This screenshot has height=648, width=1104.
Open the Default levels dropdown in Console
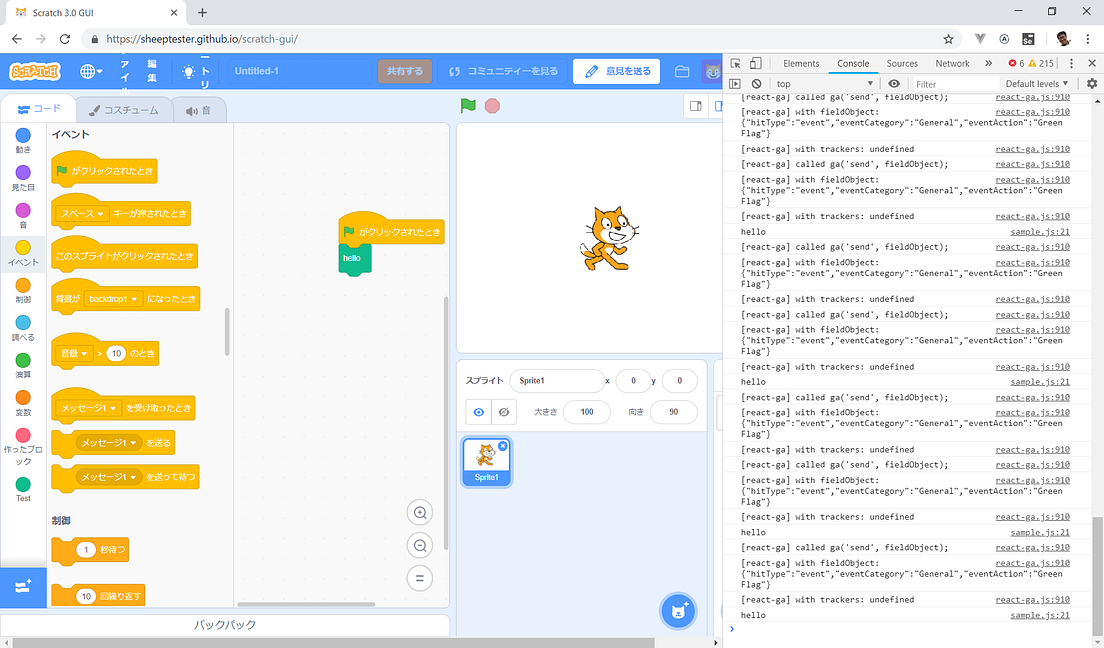(x=1035, y=83)
